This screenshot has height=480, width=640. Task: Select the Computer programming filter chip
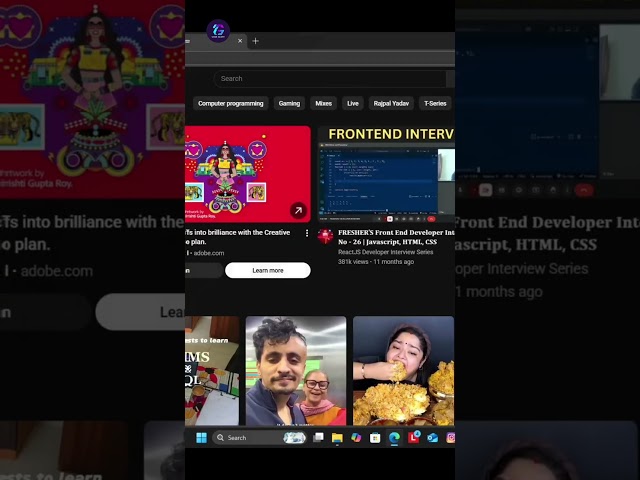tap(231, 104)
